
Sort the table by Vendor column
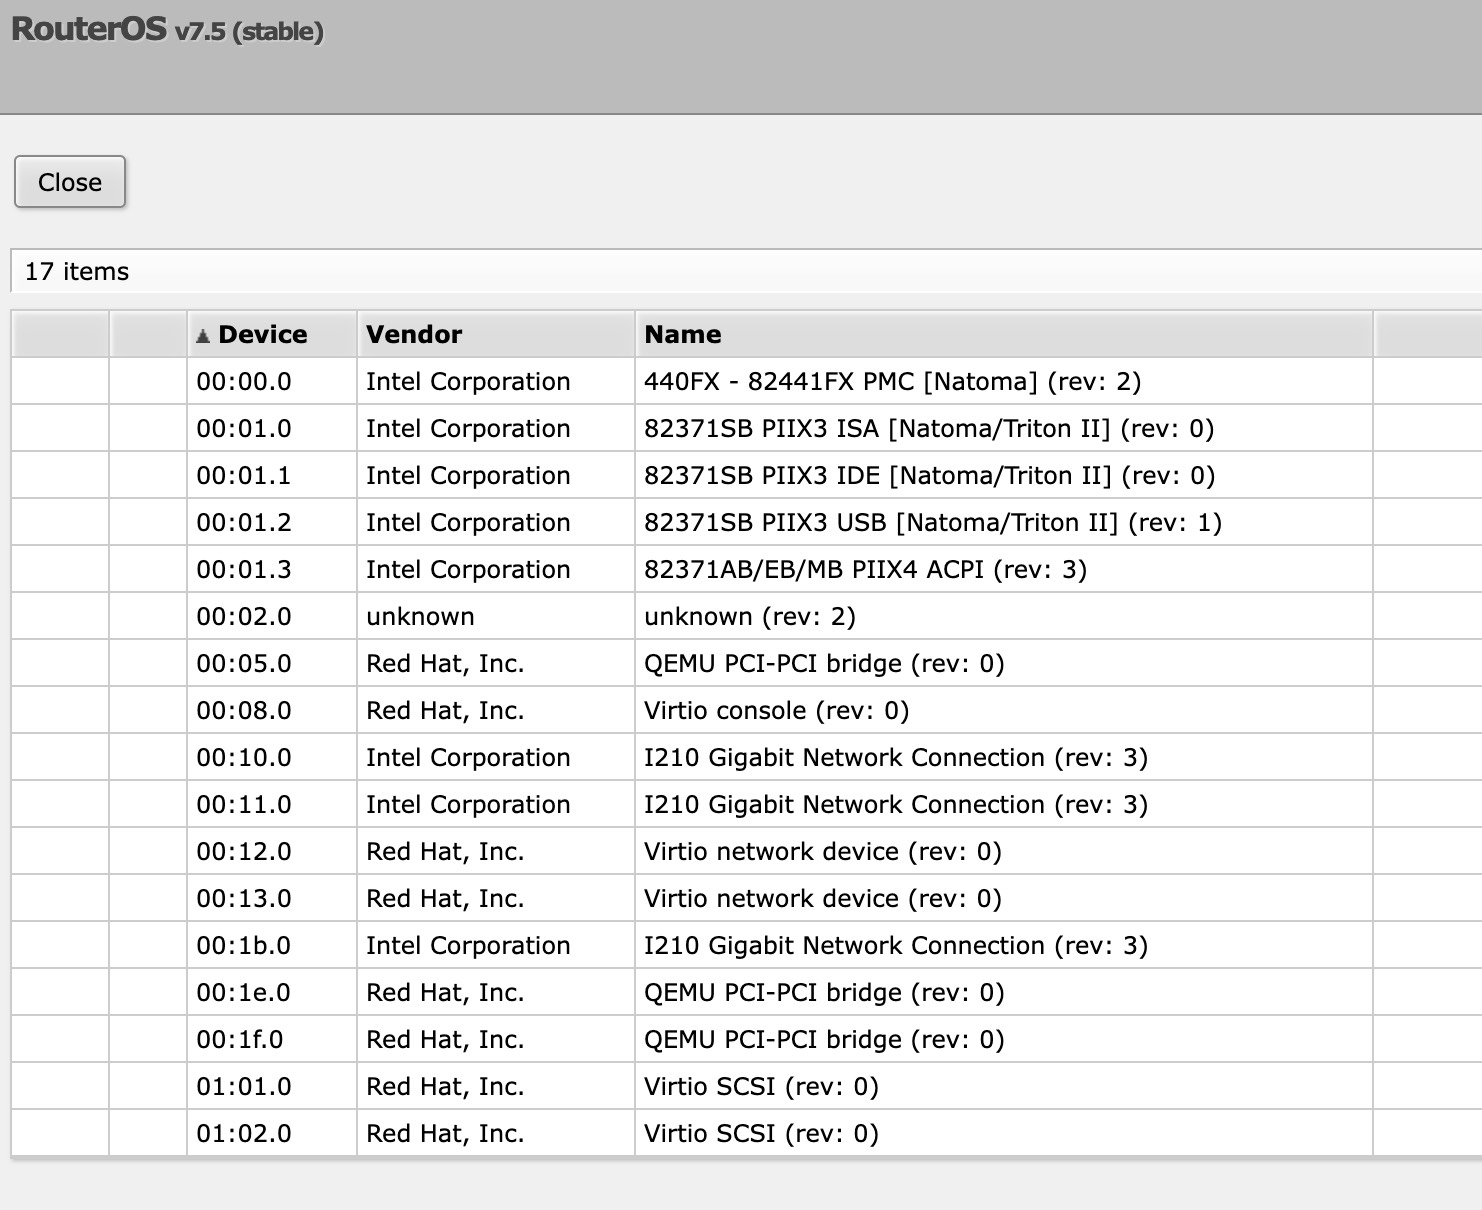pos(414,334)
